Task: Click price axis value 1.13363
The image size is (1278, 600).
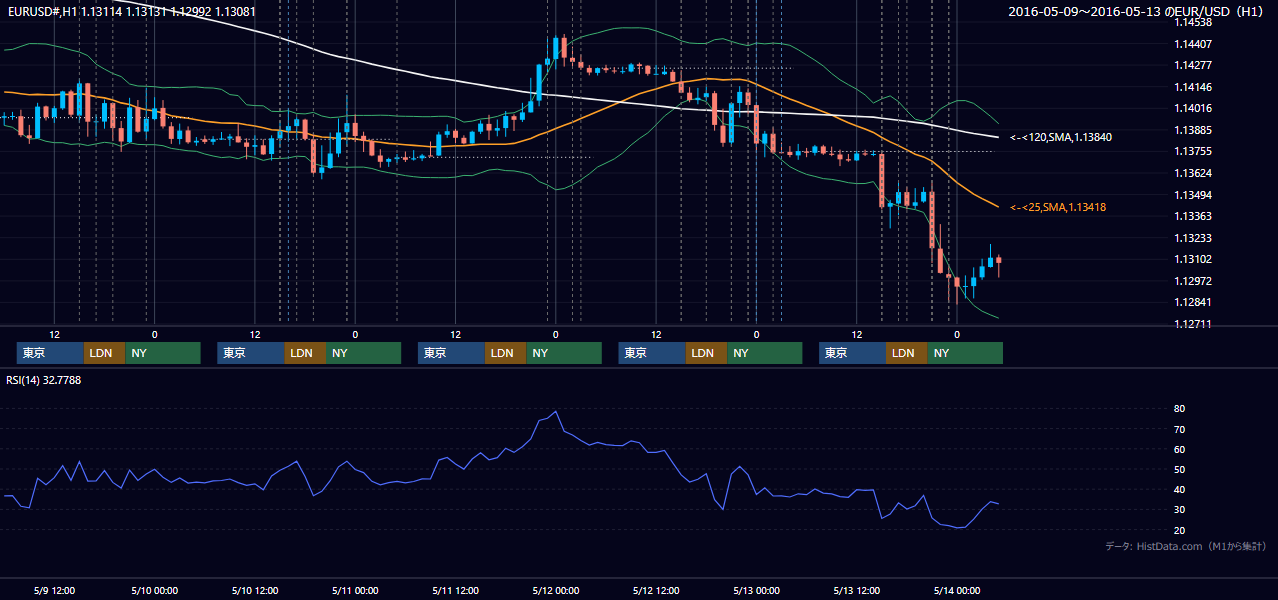Action: pos(1194,216)
